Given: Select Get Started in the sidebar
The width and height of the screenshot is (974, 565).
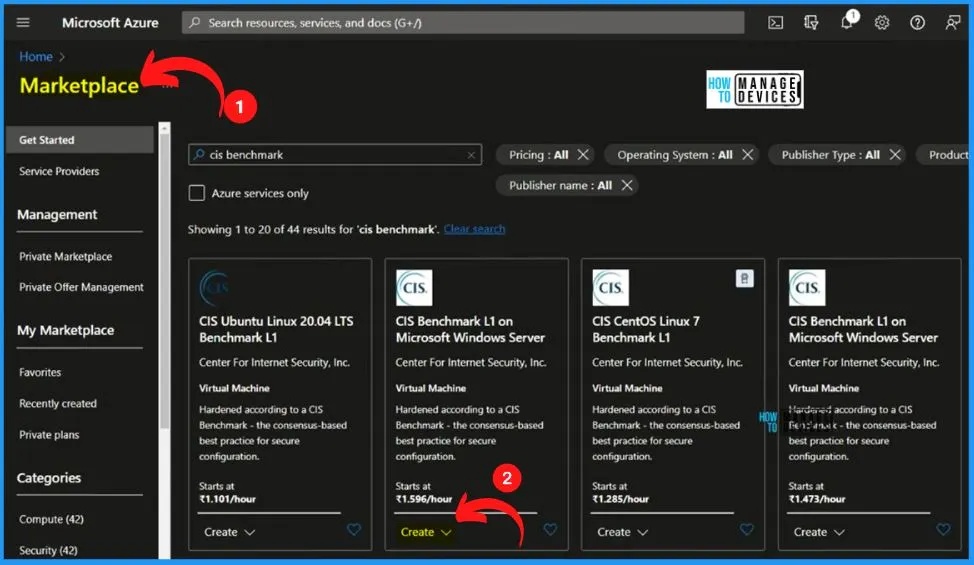Looking at the screenshot, I should point(80,140).
